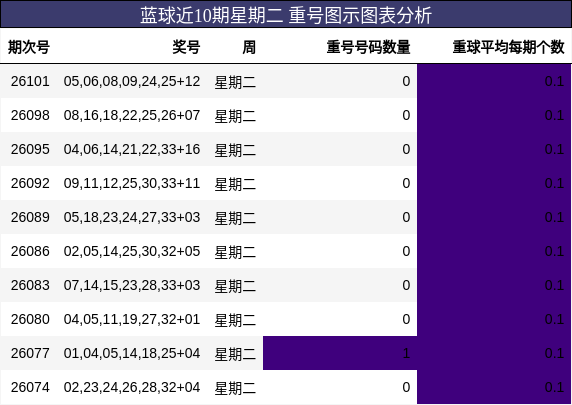Click the title 蓝球近10期星期二 重号图示图表分析
This screenshot has height=405, width=572.
(x=286, y=15)
